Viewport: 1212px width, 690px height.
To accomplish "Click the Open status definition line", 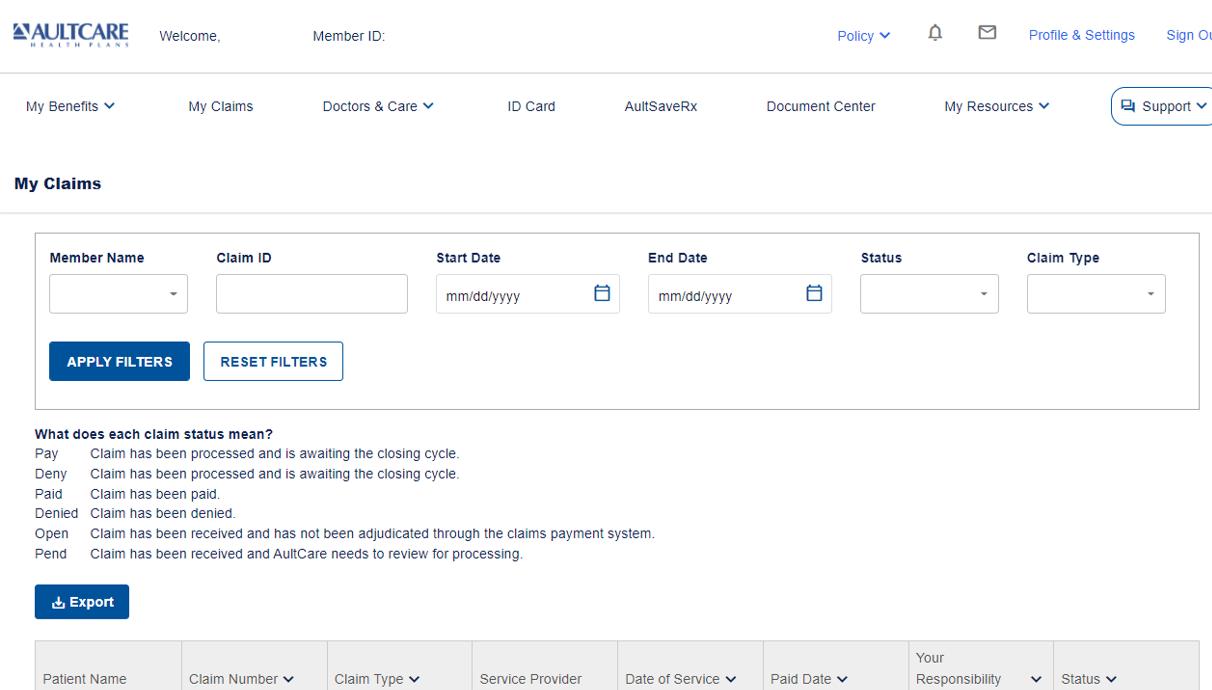I will 345,534.
